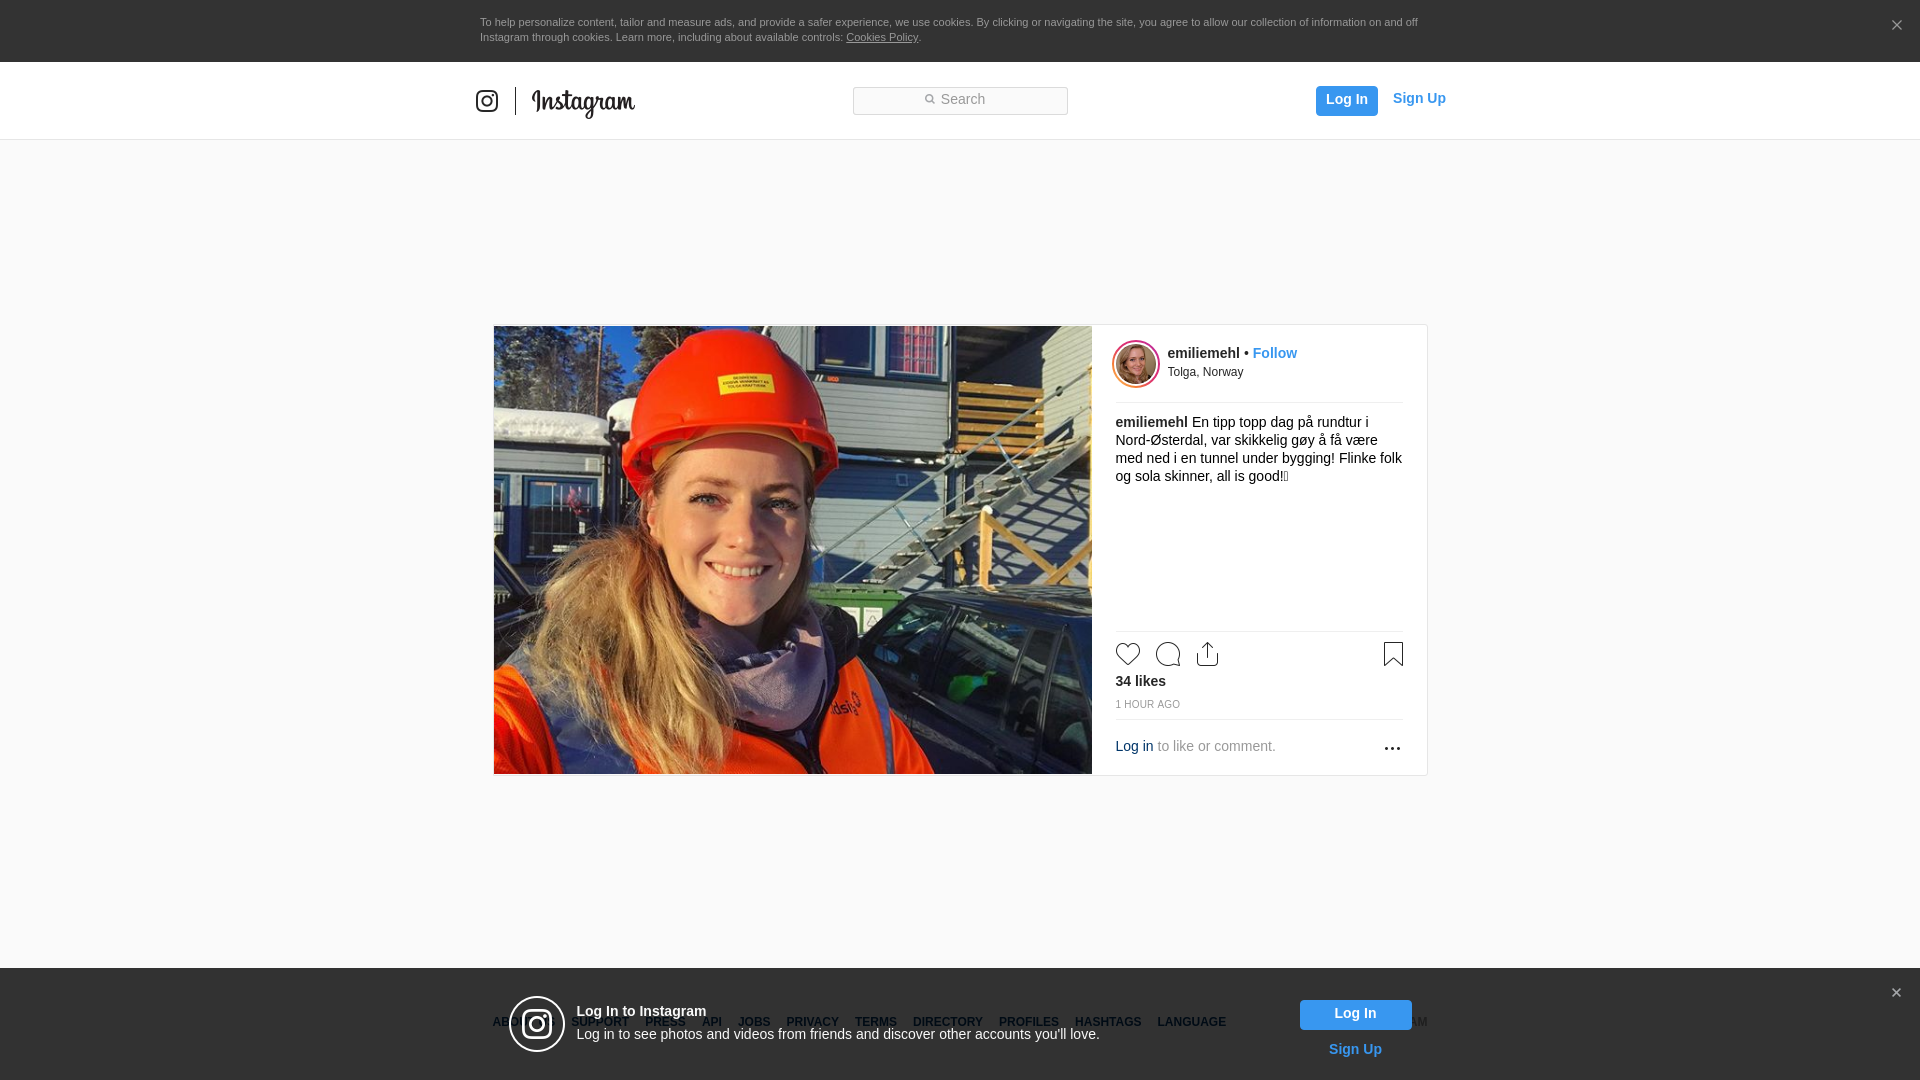Screen dimensions: 1920x1080
Task: Open the emiliemehl username in post header
Action: [1203, 353]
